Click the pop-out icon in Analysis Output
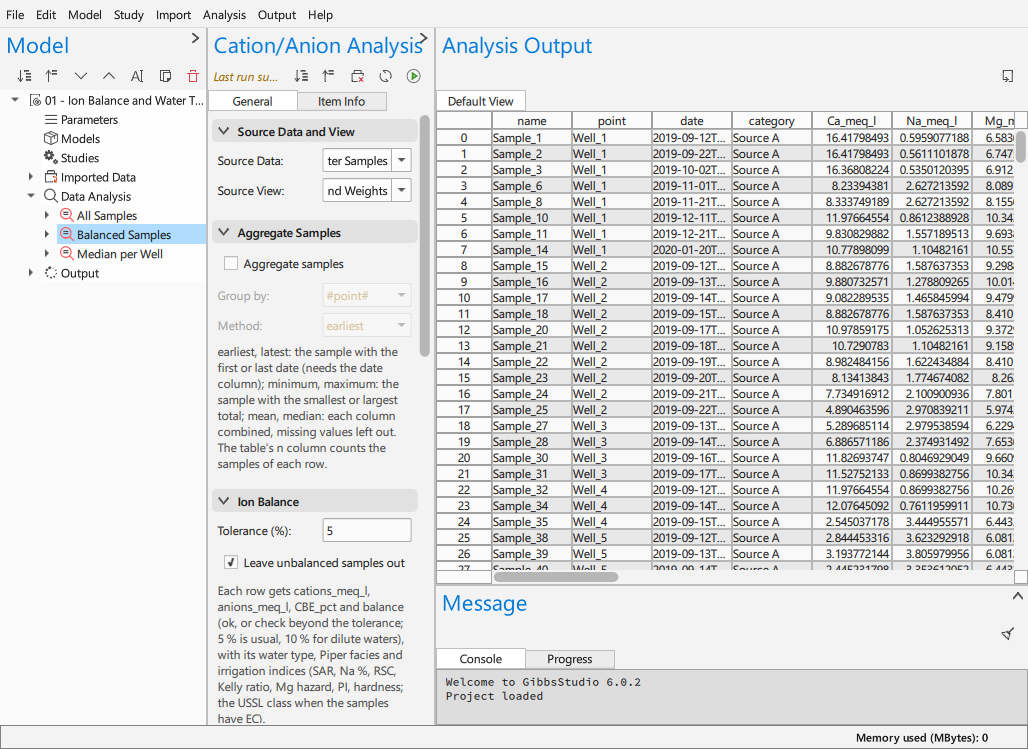Image resolution: width=1028 pixels, height=749 pixels. (x=1008, y=76)
